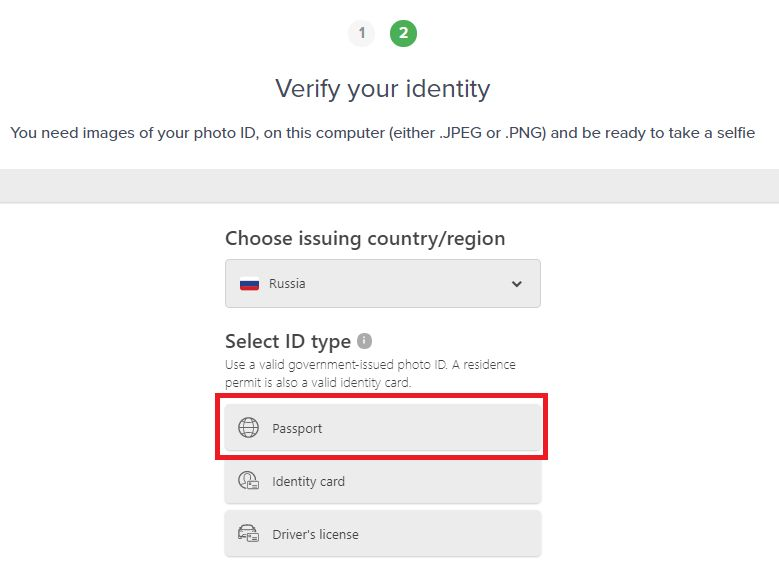Click the gray divider bar below instructions
779x575 pixels.
tap(390, 186)
